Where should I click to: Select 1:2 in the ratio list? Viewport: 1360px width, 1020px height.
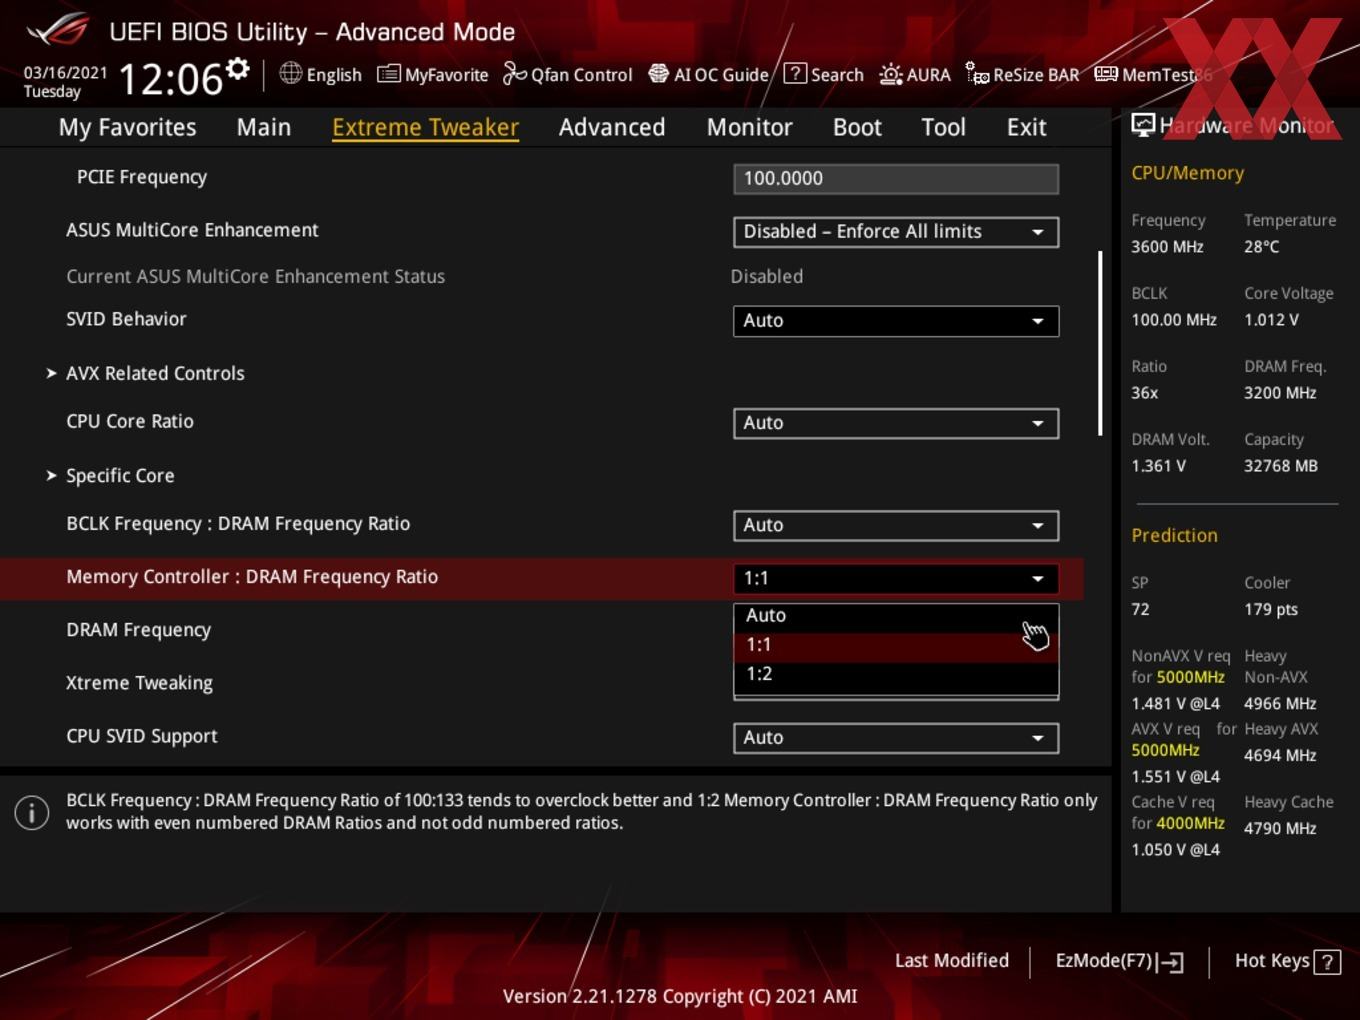click(896, 674)
